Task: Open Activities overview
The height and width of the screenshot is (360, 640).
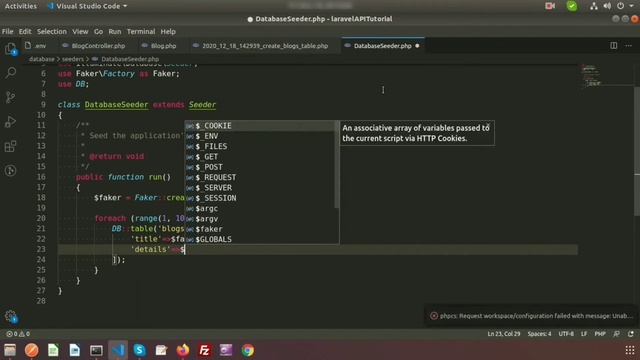Action: pyautogui.click(x=21, y=6)
